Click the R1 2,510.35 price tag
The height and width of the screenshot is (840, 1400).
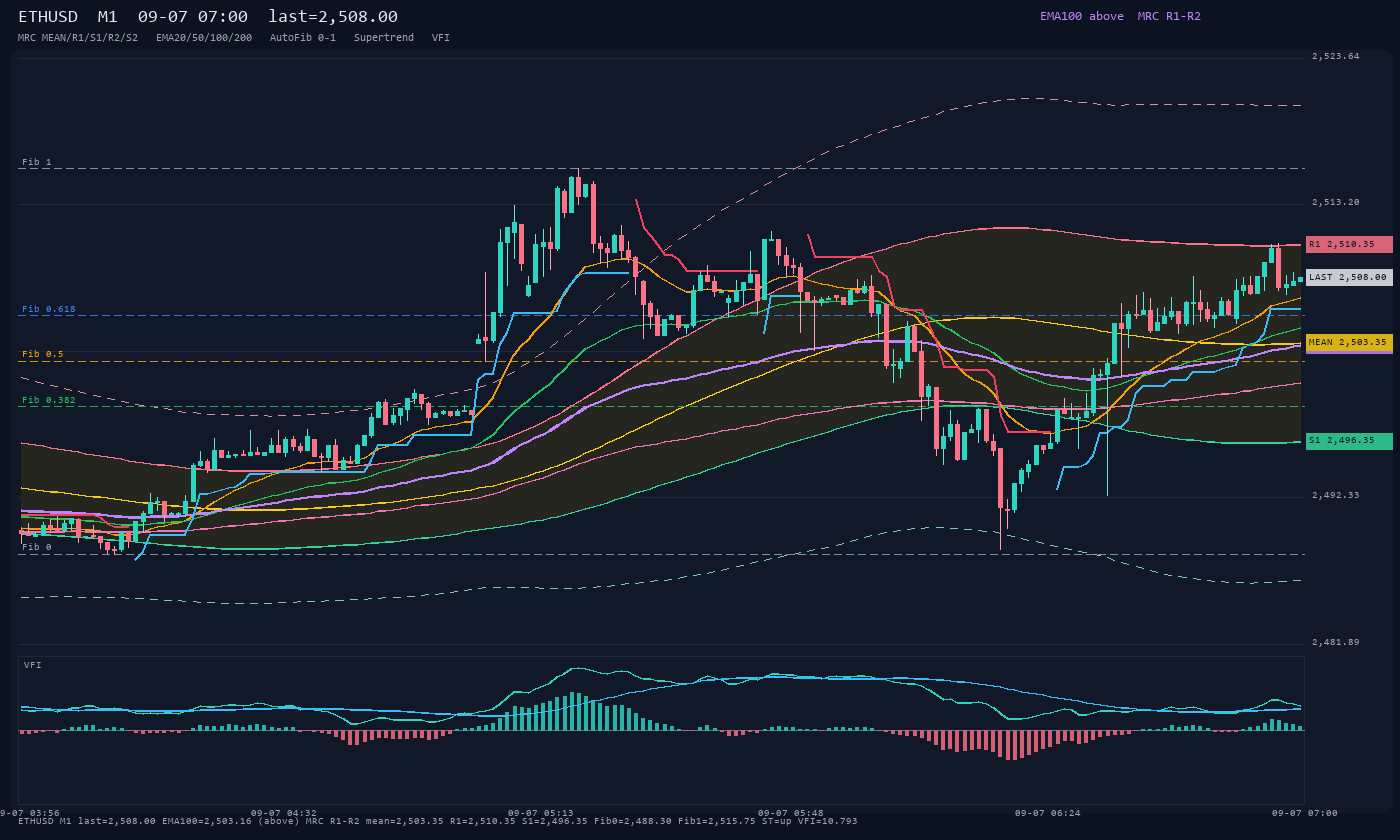pos(1349,244)
